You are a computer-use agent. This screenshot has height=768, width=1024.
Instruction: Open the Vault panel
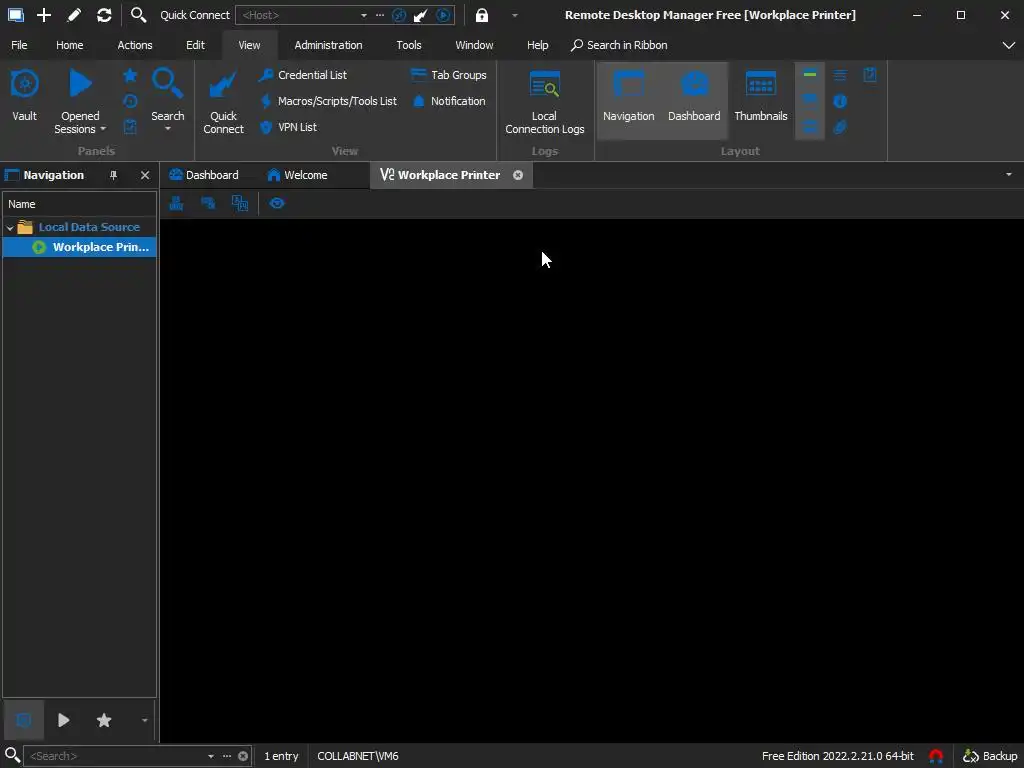pyautogui.click(x=25, y=95)
